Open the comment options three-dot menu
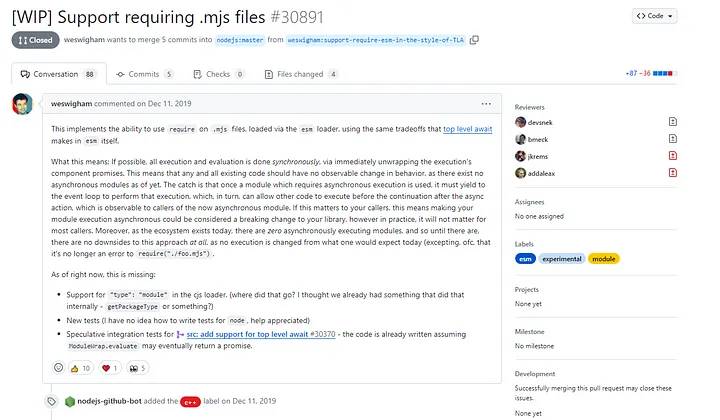720x420 pixels. (x=486, y=104)
